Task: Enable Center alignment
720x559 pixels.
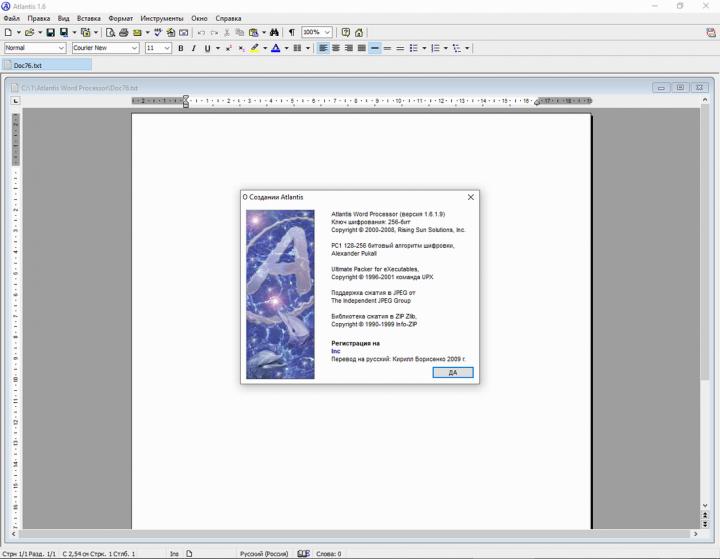Action: (336, 48)
